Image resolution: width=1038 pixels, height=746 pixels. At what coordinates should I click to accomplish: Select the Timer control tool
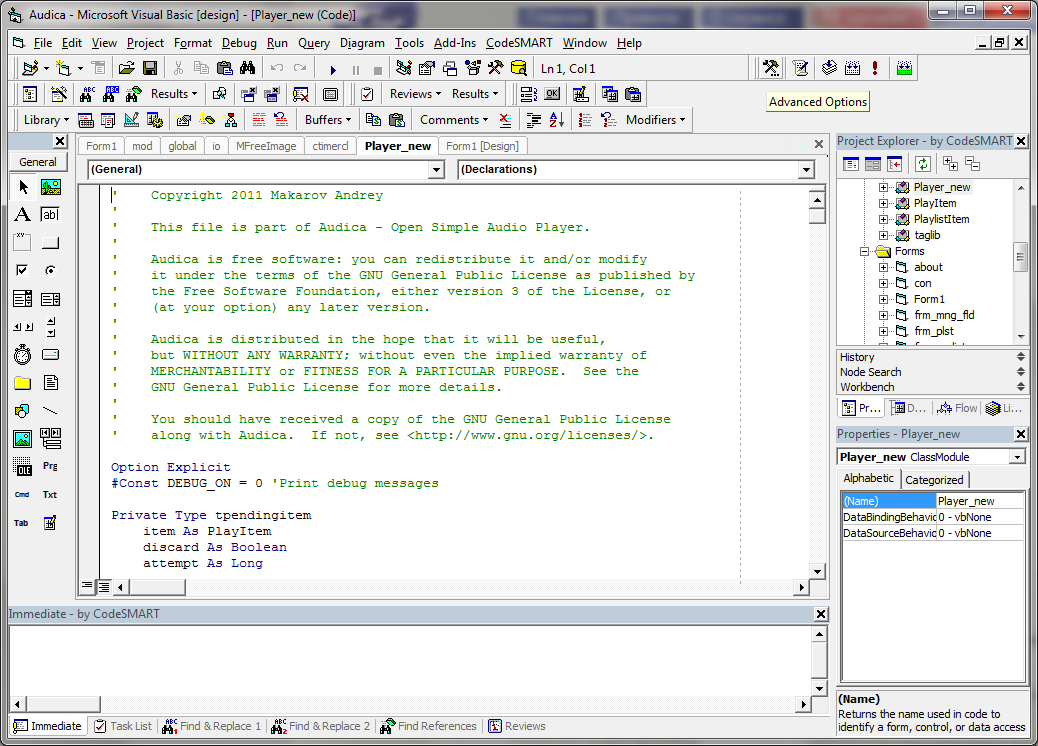coord(23,355)
